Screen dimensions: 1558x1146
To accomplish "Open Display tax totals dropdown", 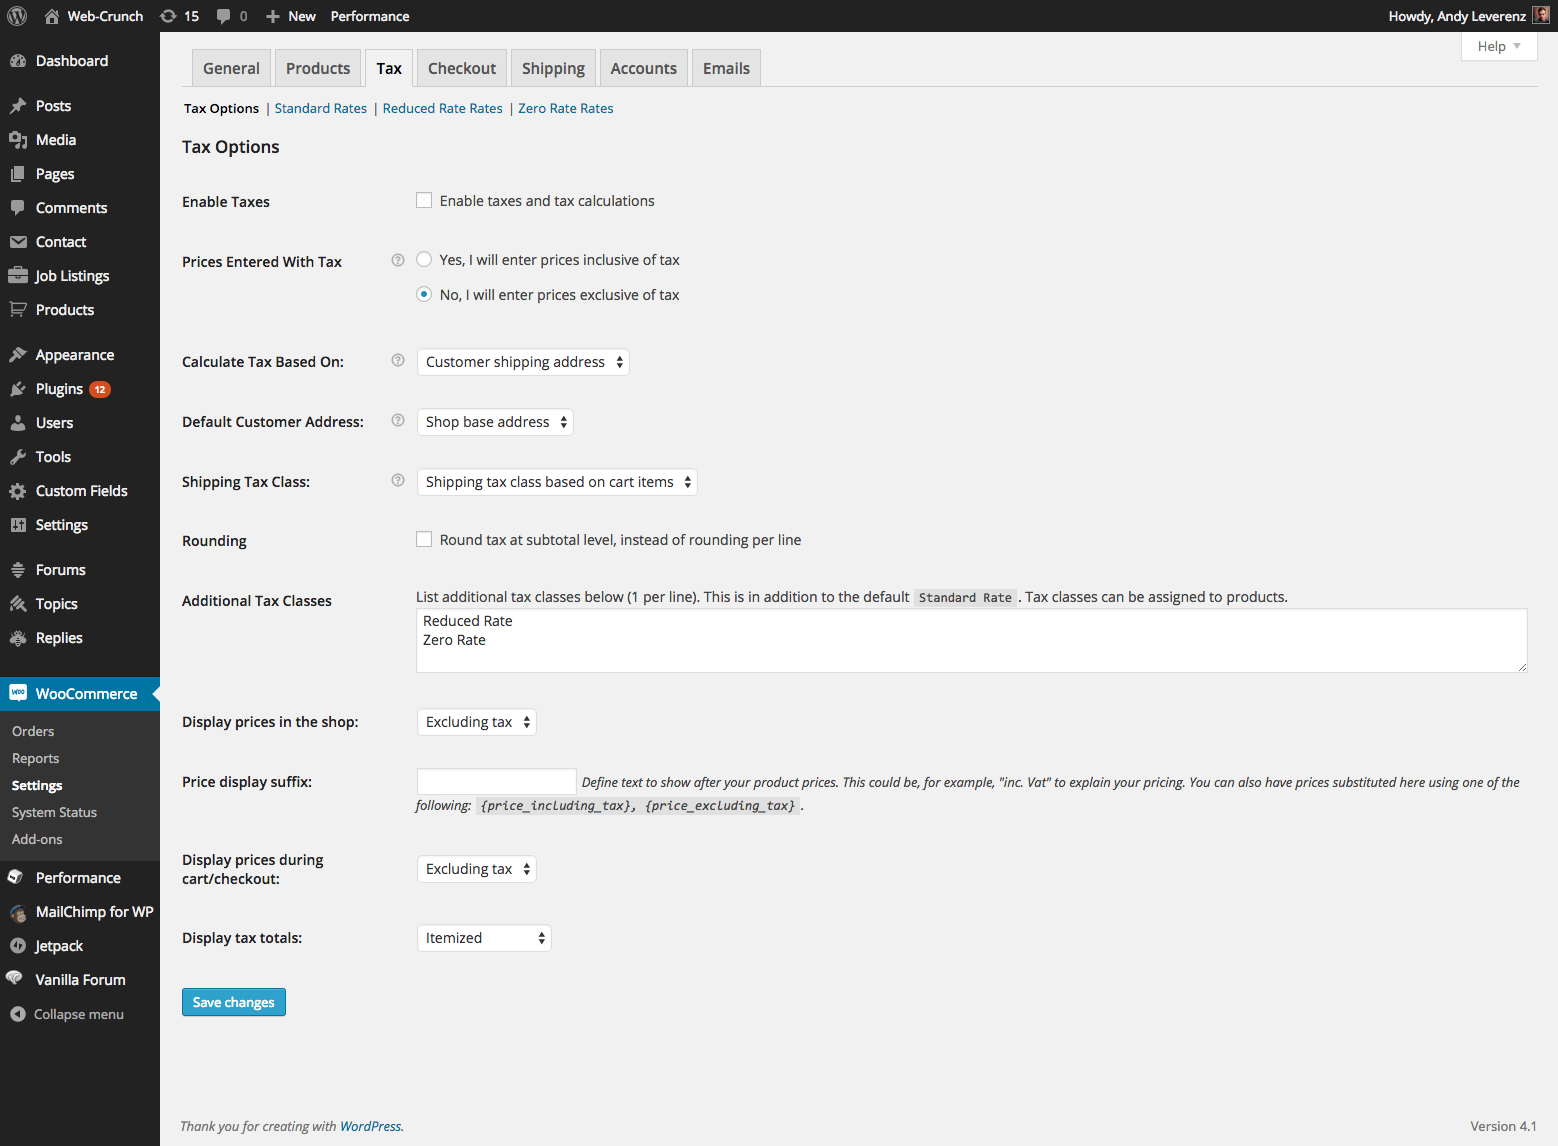I will (x=484, y=938).
